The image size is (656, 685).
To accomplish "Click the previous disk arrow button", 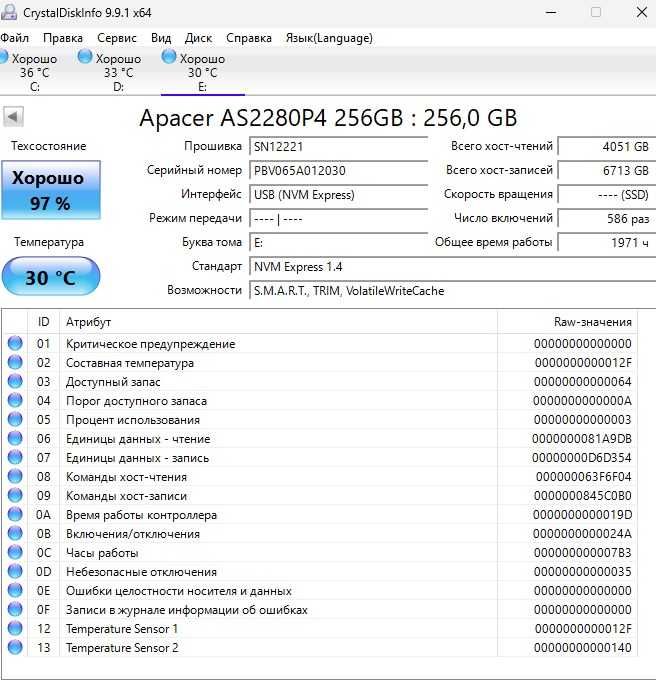I will 13,117.
